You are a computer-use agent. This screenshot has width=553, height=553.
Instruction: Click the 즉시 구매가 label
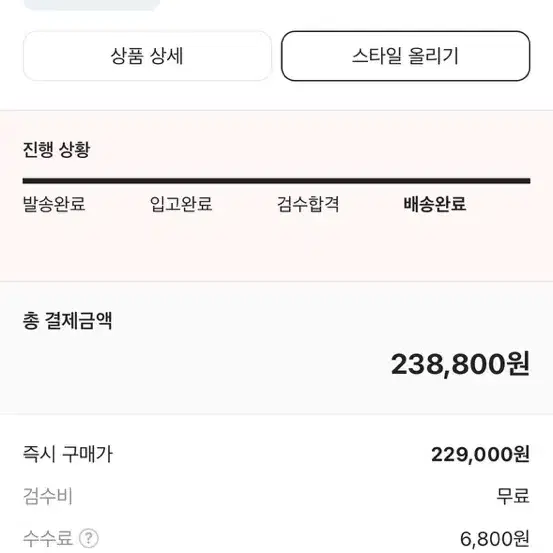coord(68,454)
